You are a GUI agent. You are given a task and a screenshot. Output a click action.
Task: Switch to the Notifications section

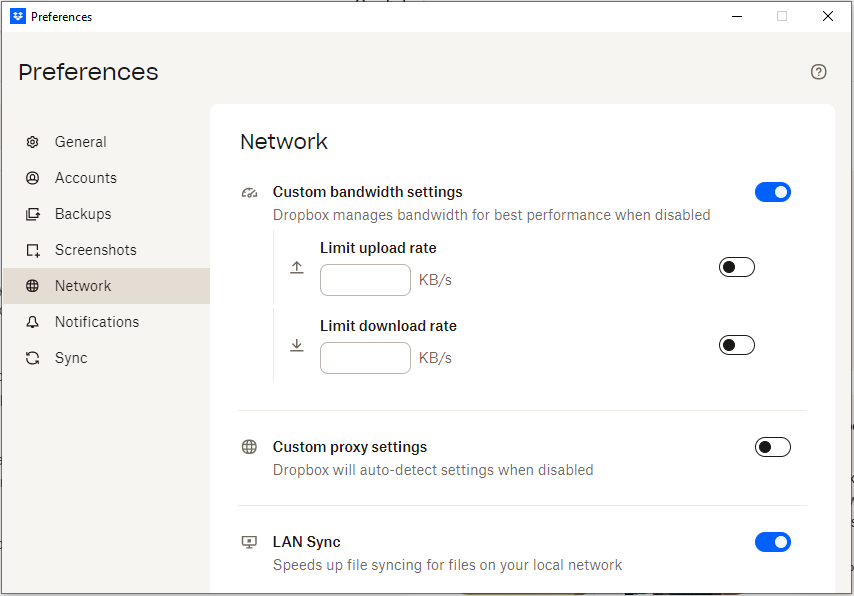(97, 322)
